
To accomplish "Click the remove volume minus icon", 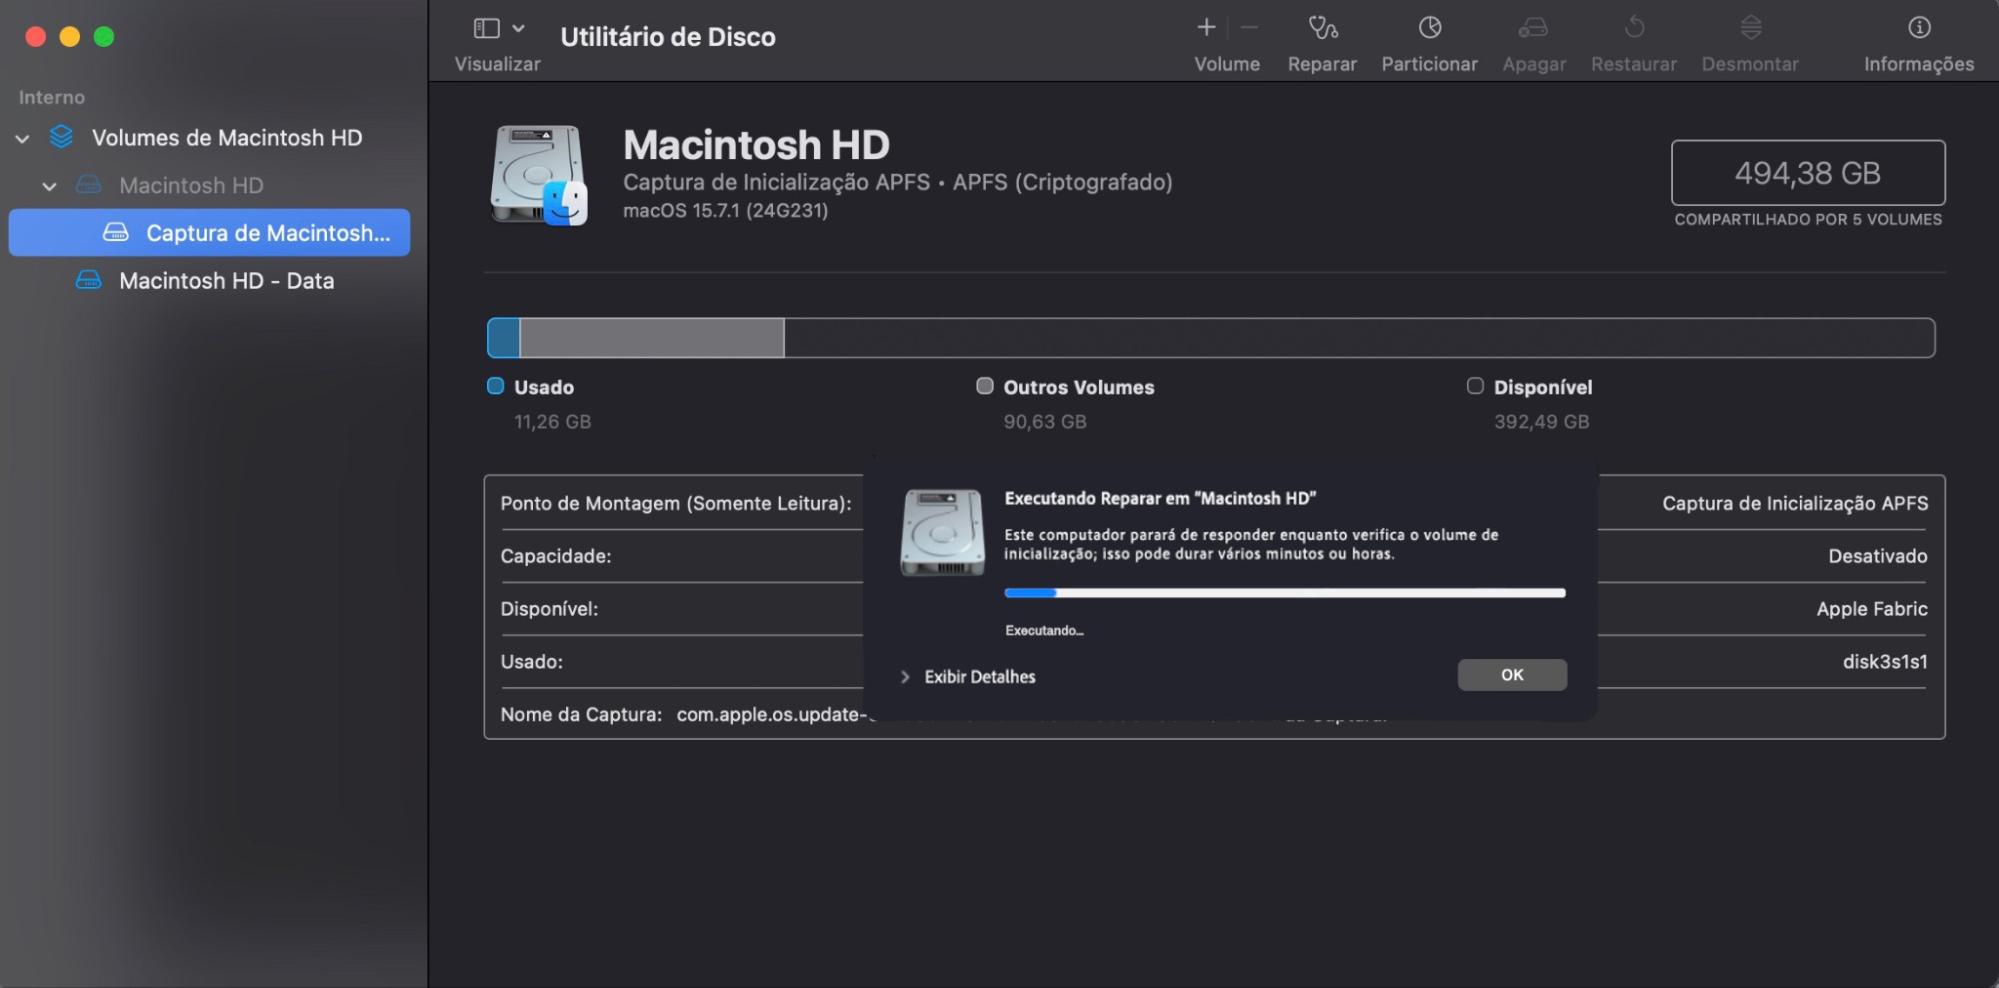I will 1250,28.
